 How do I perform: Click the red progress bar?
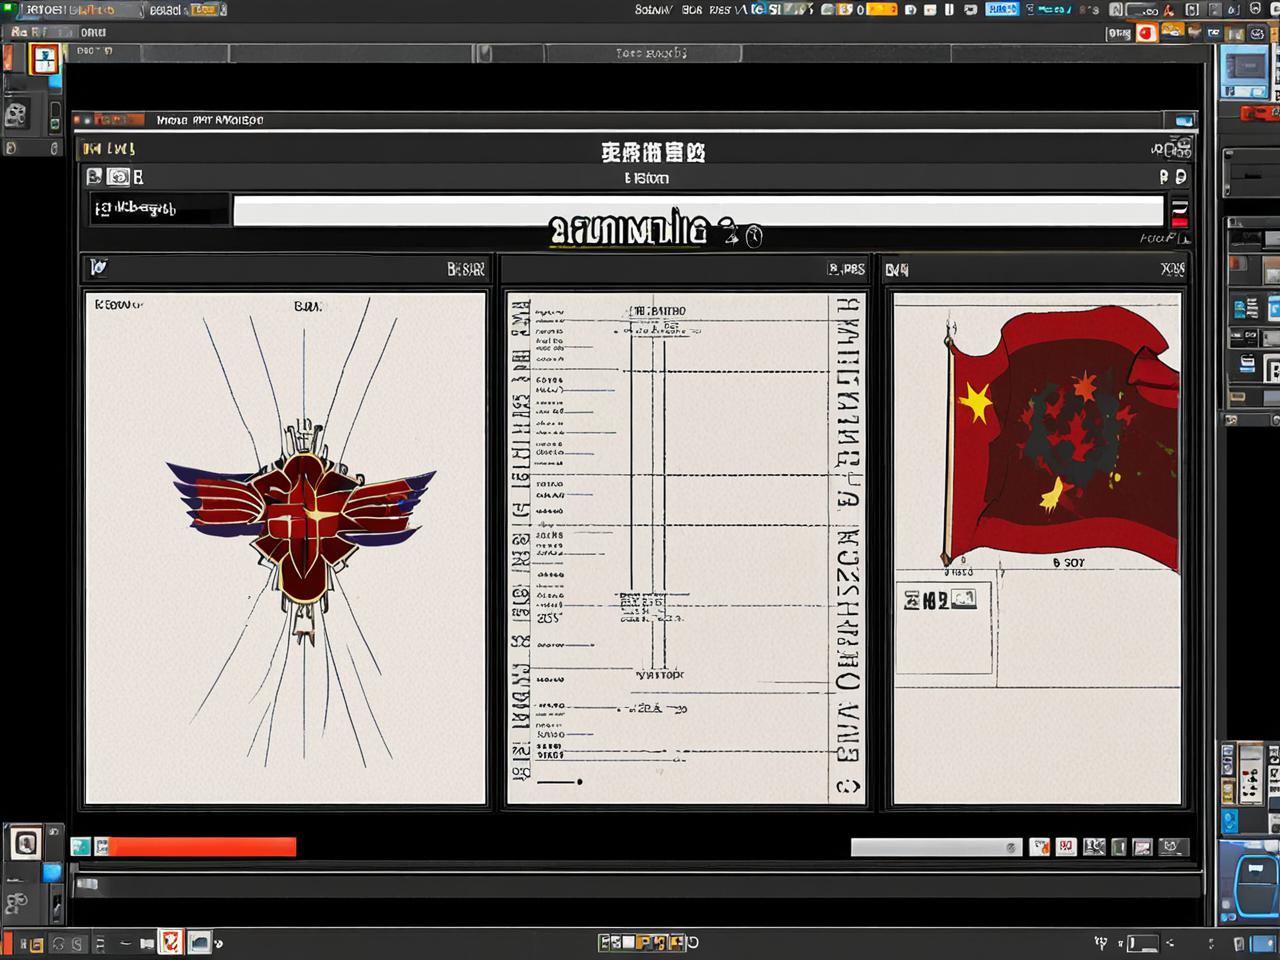pyautogui.click(x=202, y=847)
